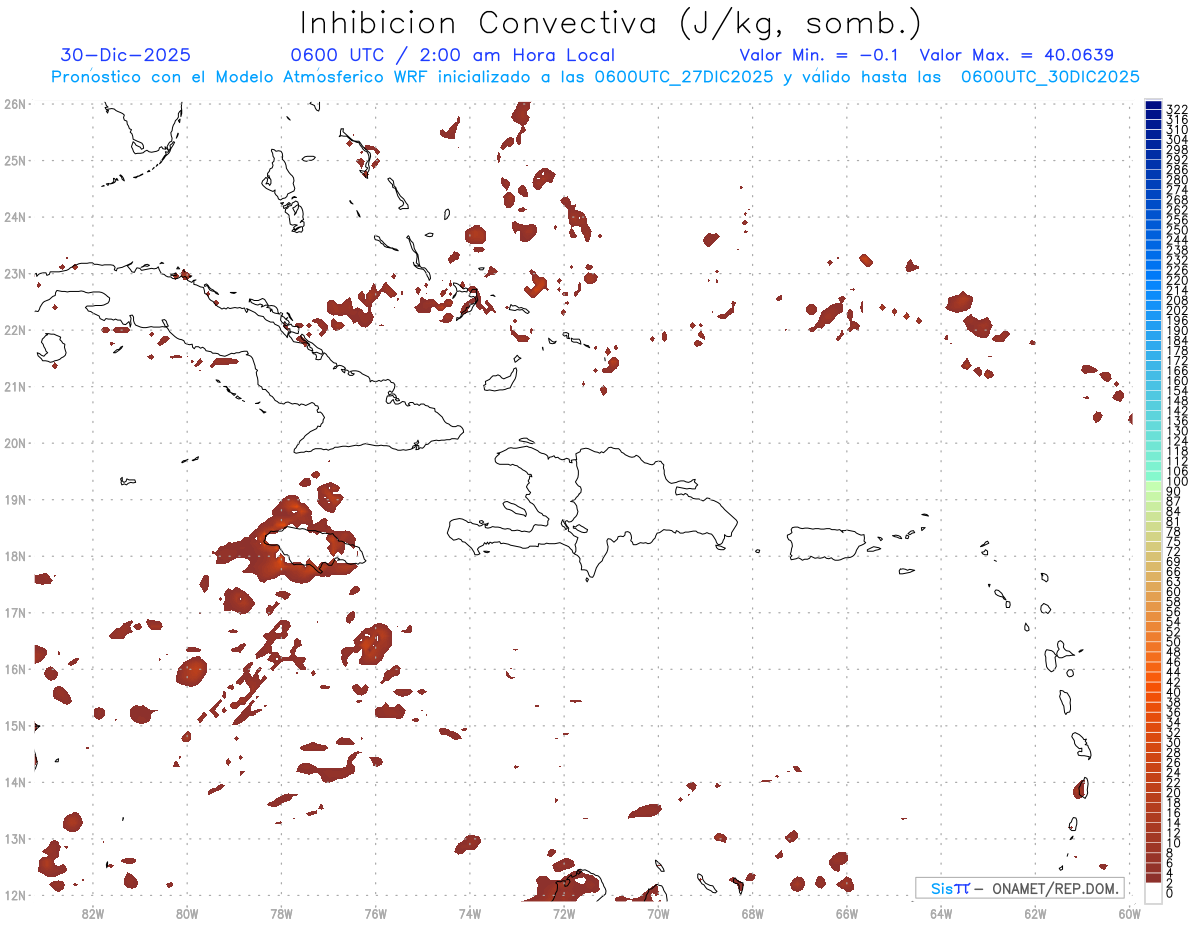Click the "22N" latitude label
This screenshot has height=927, width=1200.
coord(15,330)
